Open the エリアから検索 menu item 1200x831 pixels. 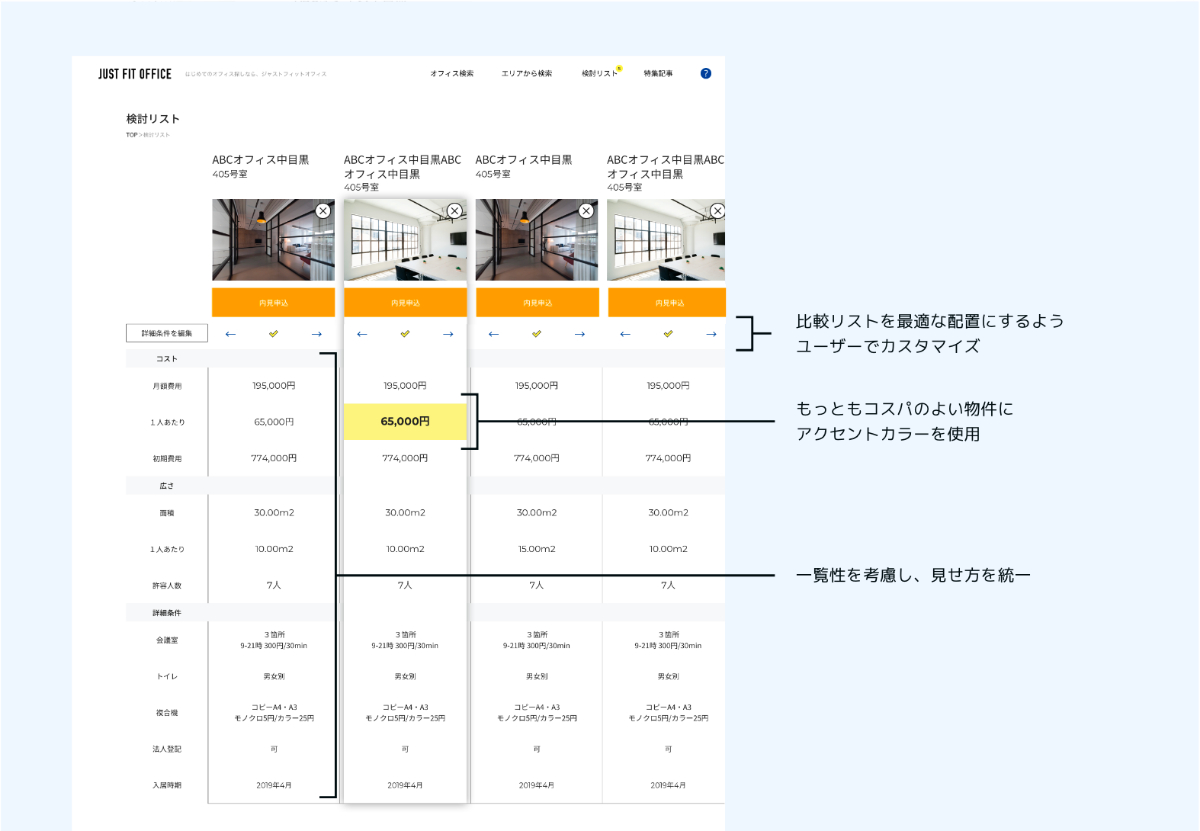click(x=527, y=74)
